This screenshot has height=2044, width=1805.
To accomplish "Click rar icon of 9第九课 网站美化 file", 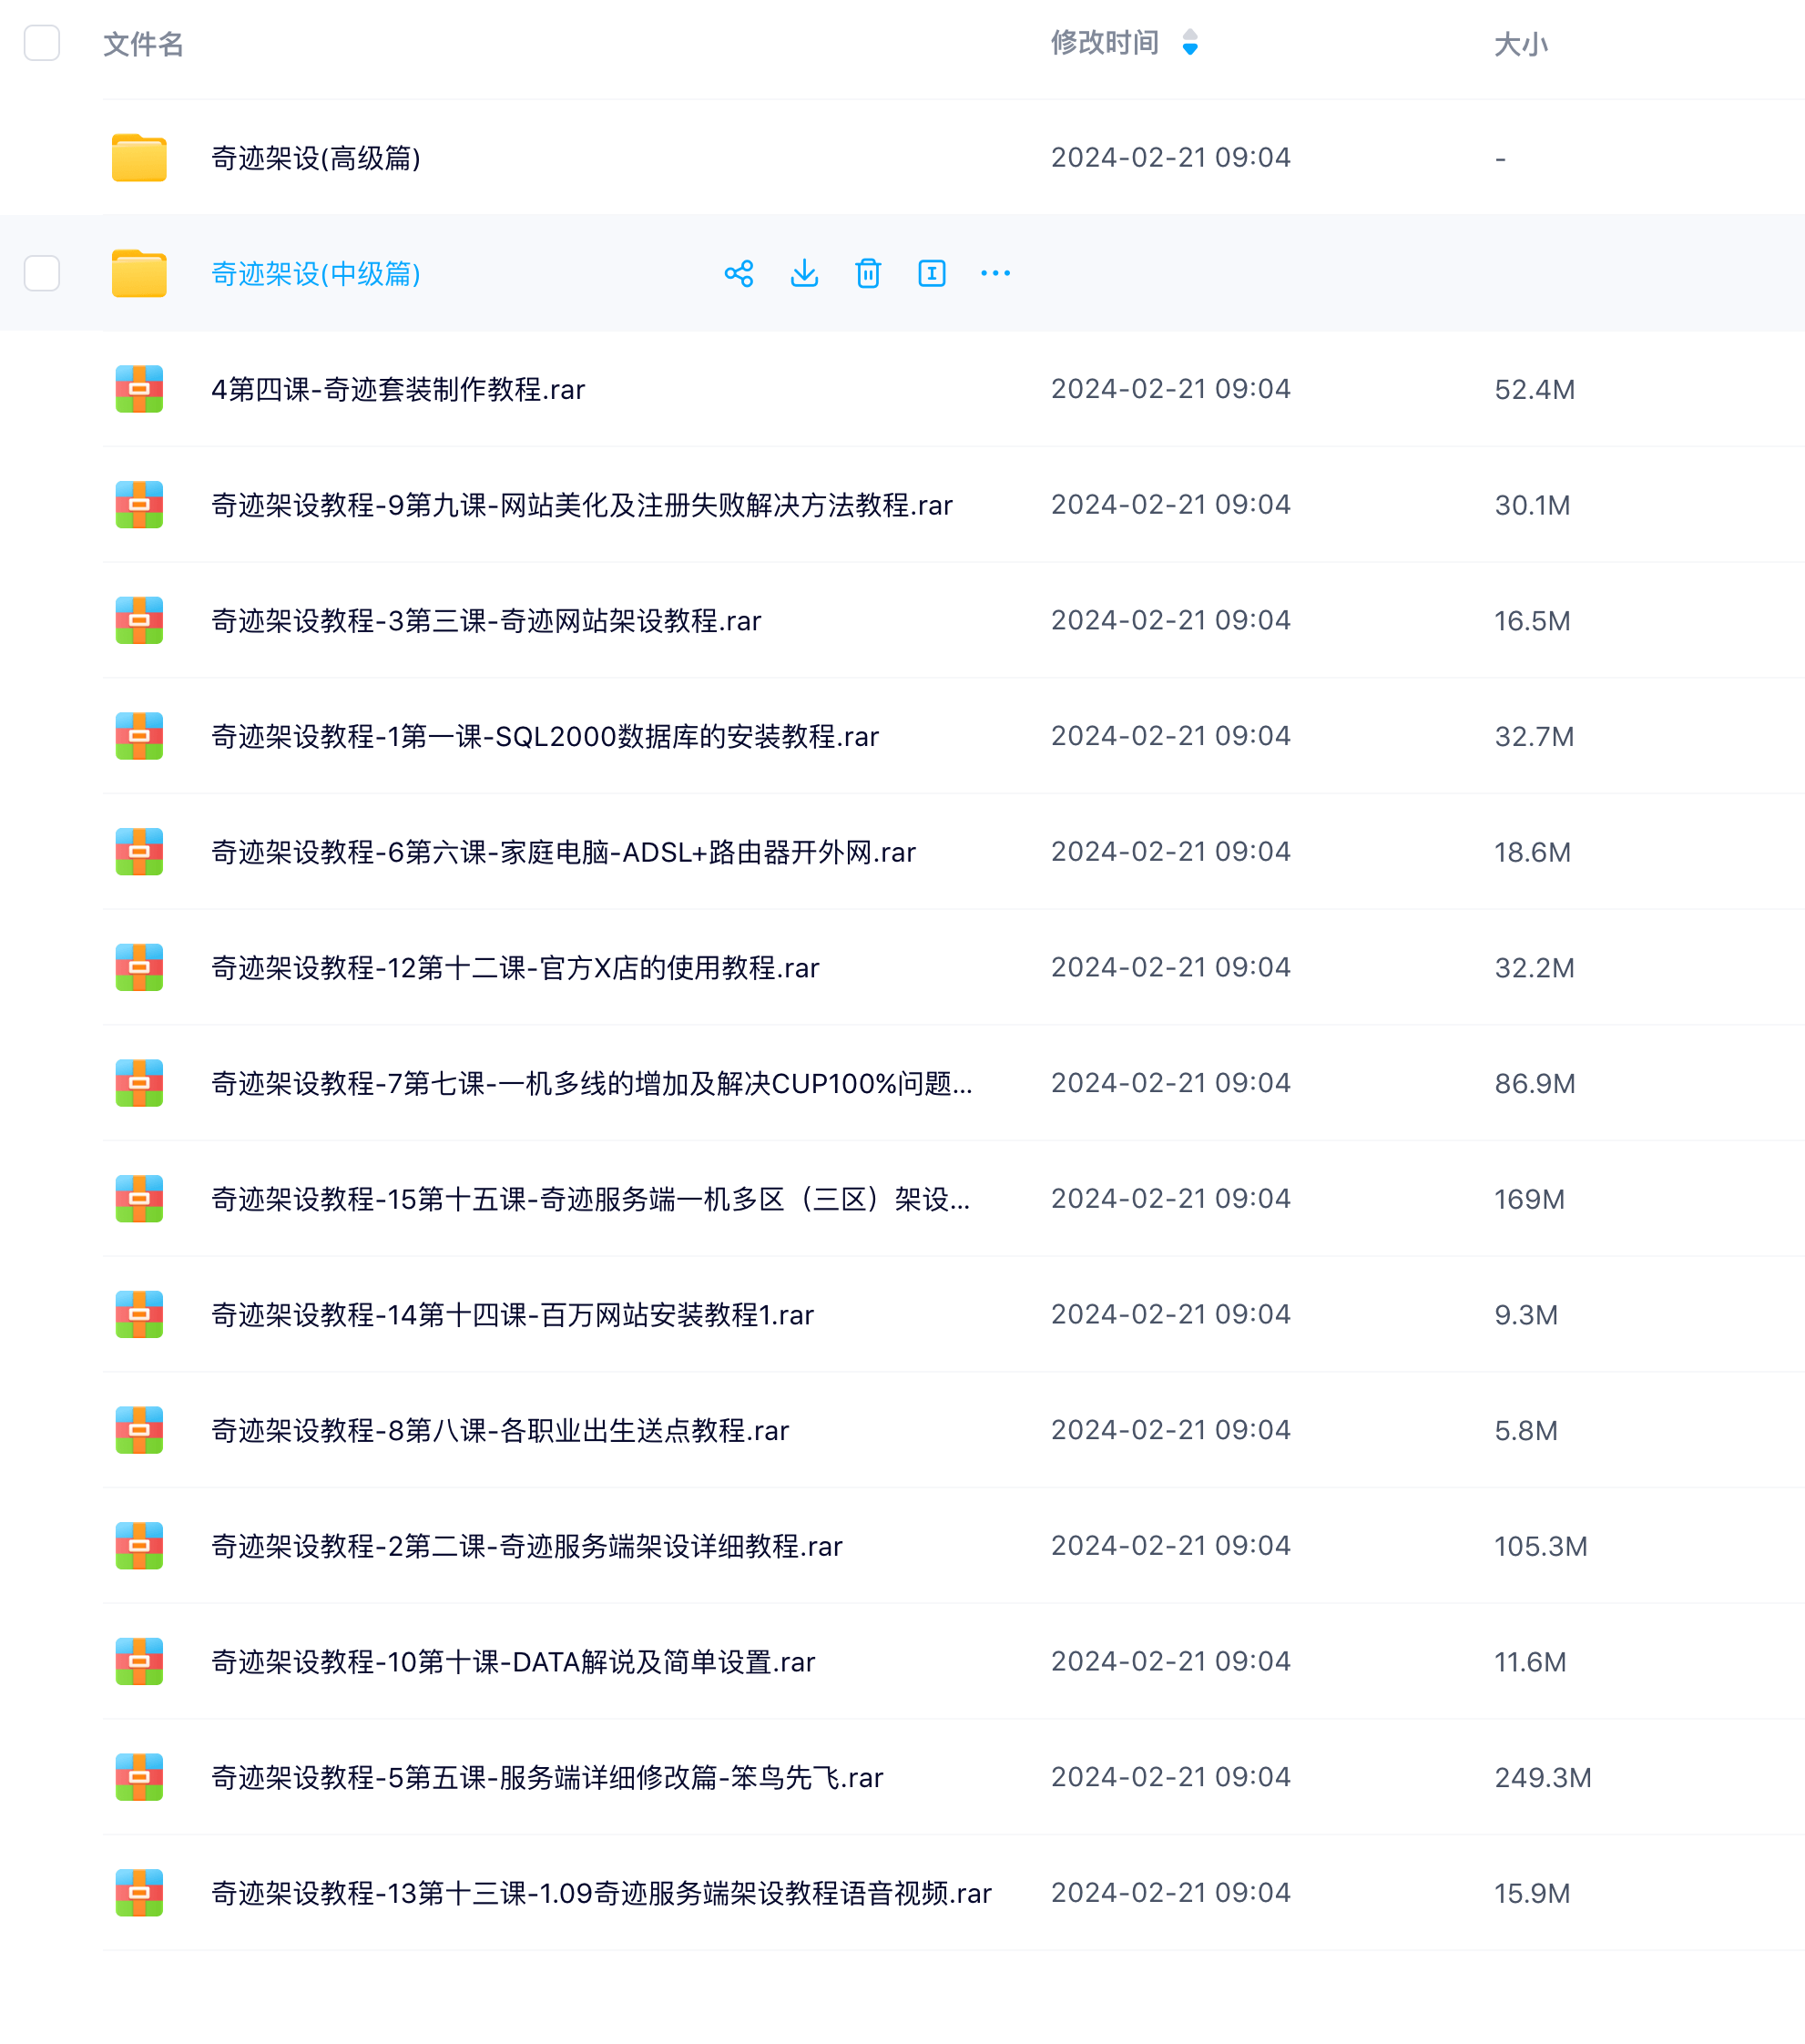I will tap(139, 505).
